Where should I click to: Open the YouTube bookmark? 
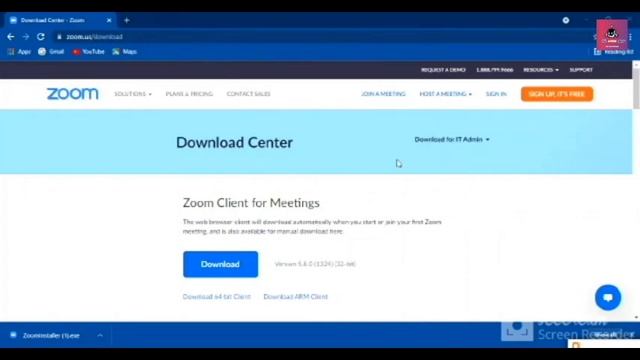tap(89, 52)
